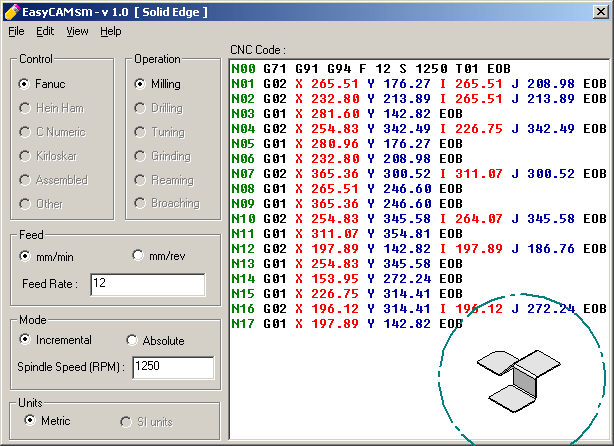The height and width of the screenshot is (446, 614).
Task: Select the Kirloskar control option
Action: point(48,156)
